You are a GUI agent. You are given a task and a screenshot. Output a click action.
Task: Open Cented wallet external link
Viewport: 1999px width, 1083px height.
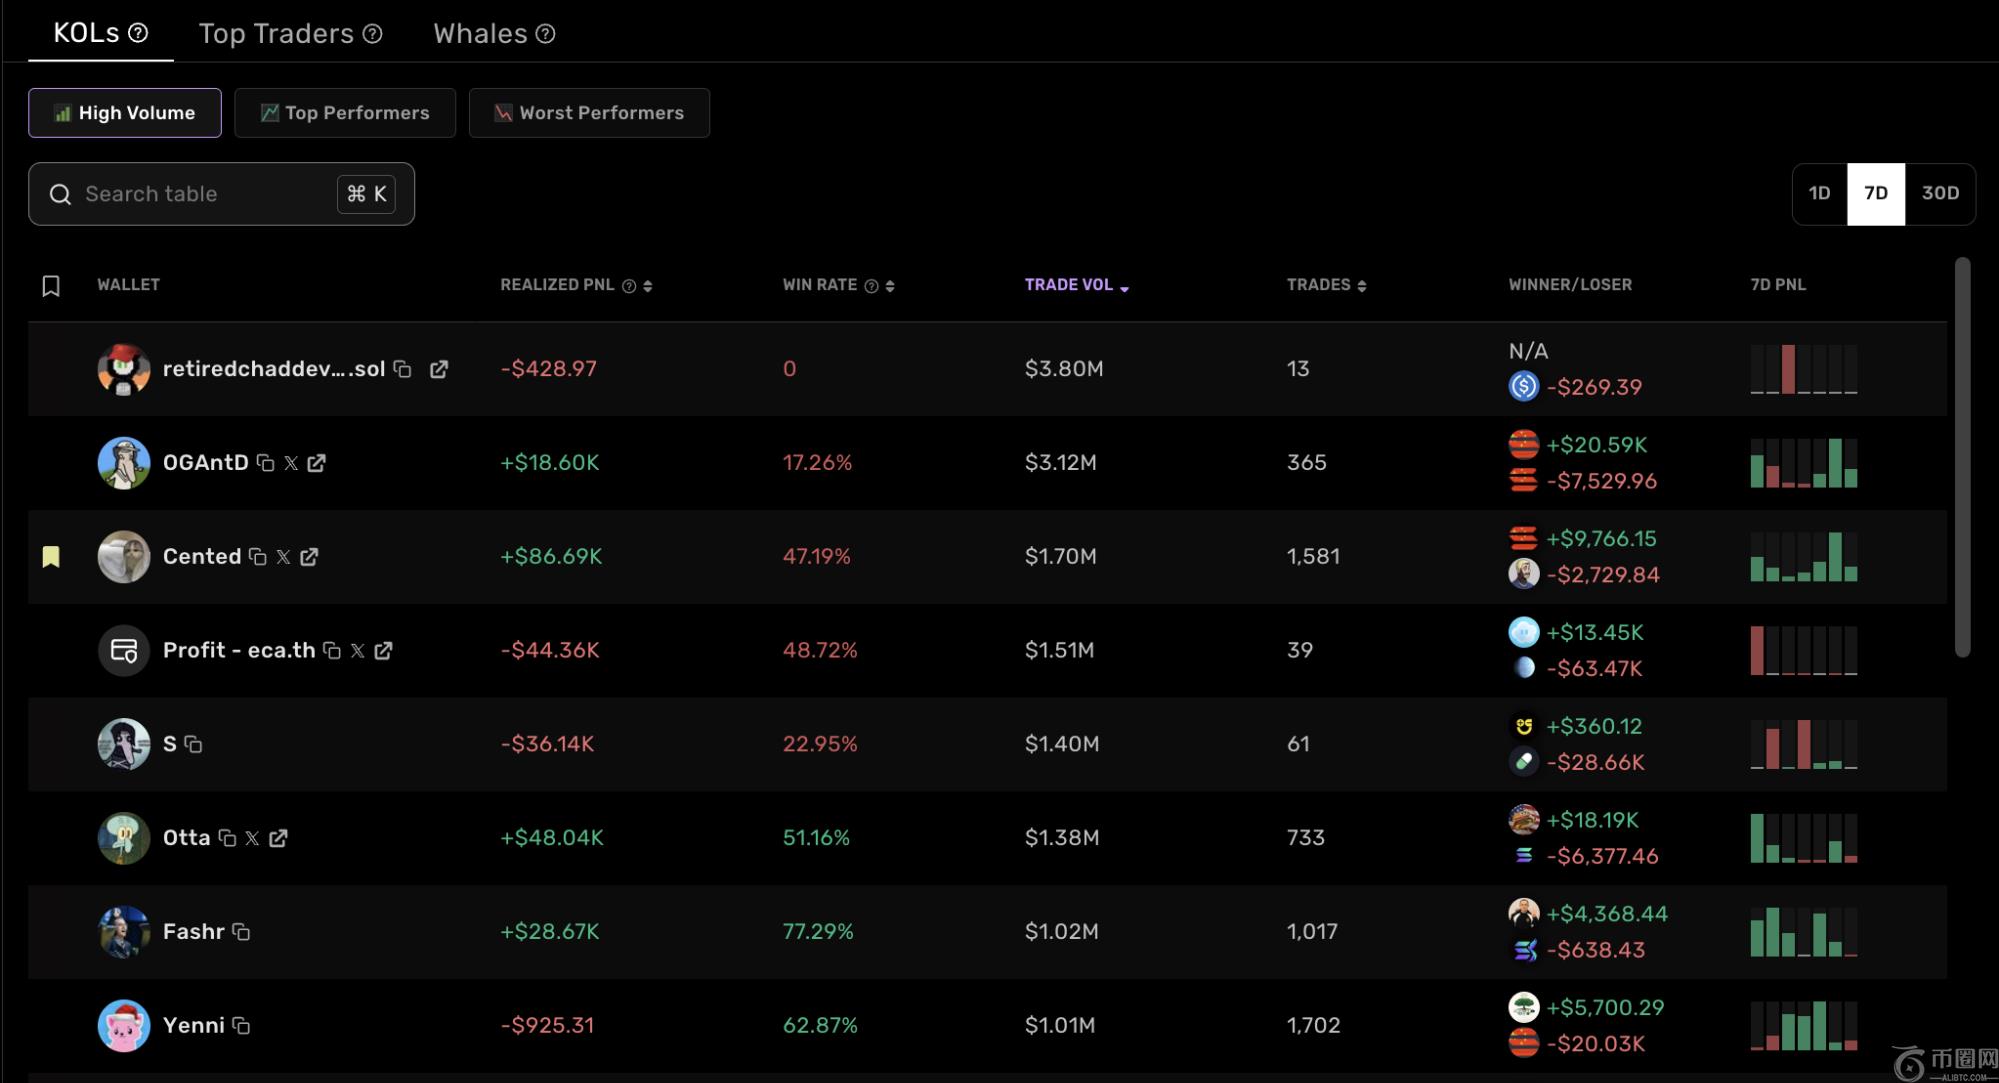coord(309,557)
